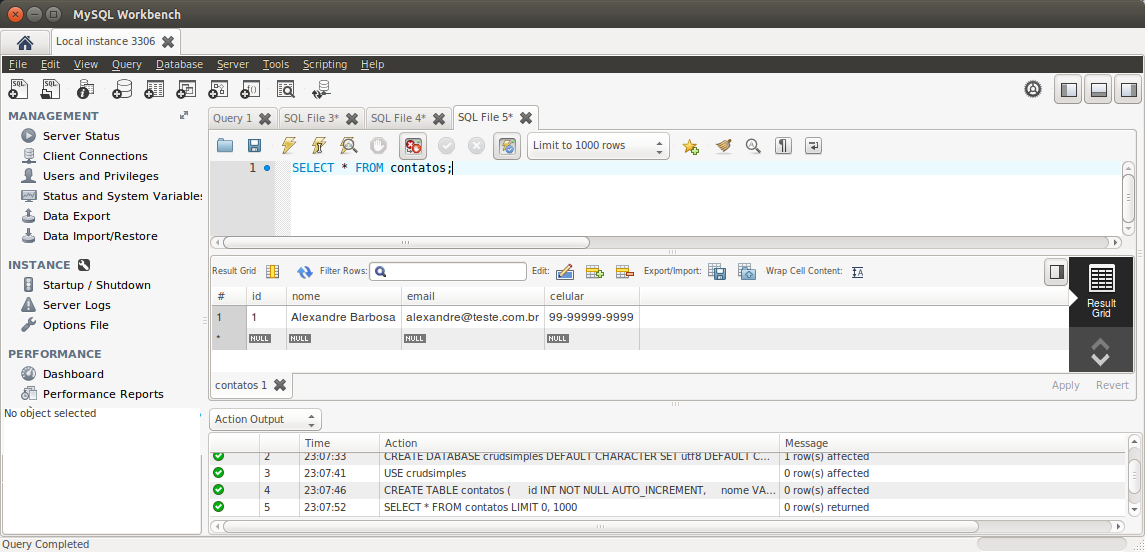Create a new function icon
This screenshot has height=552, width=1145.
coord(250,89)
